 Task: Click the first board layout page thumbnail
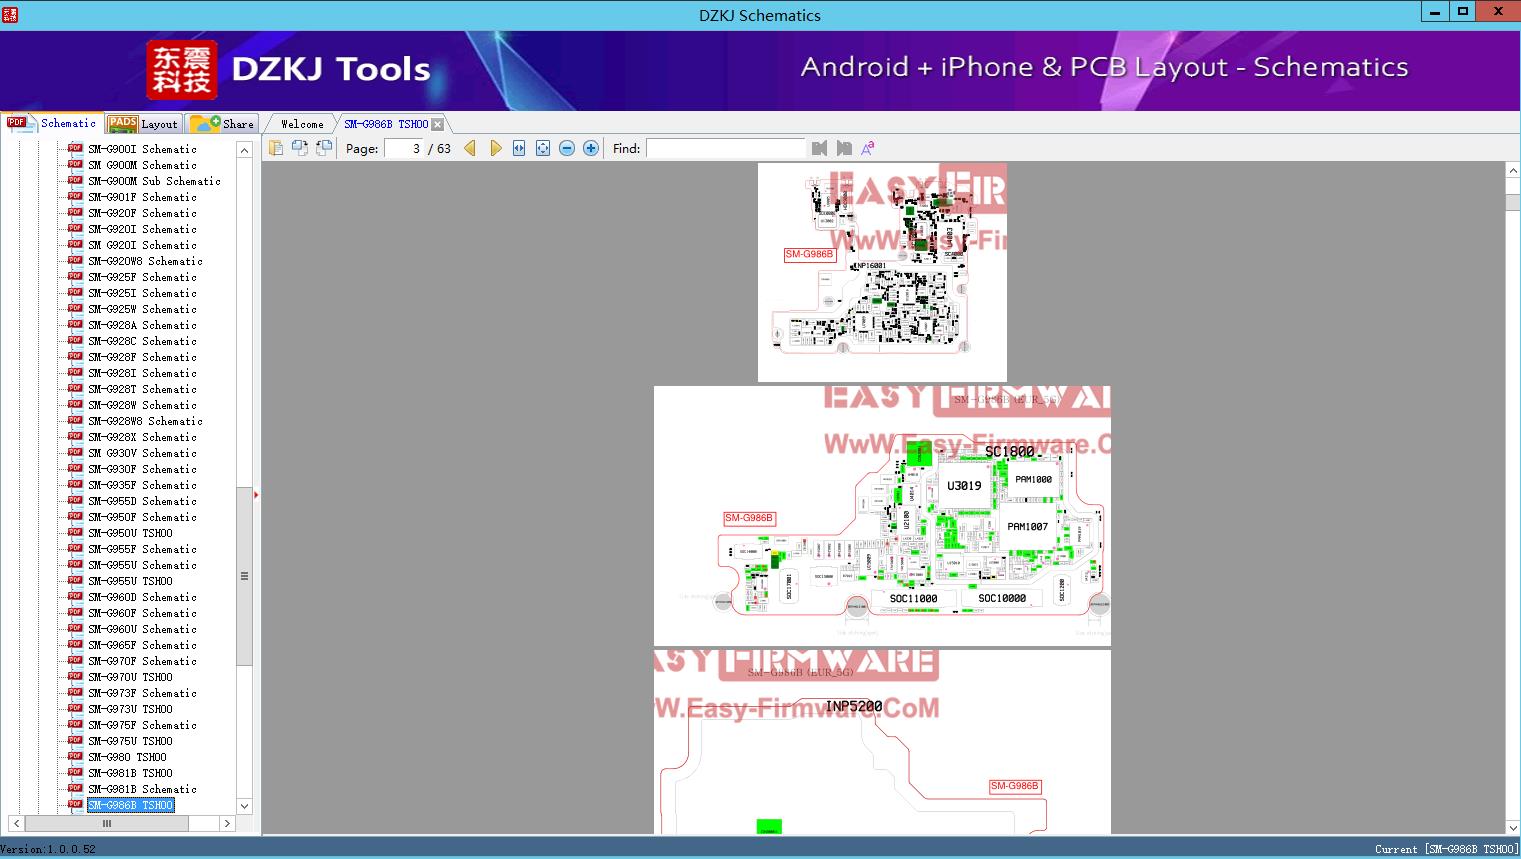point(882,272)
